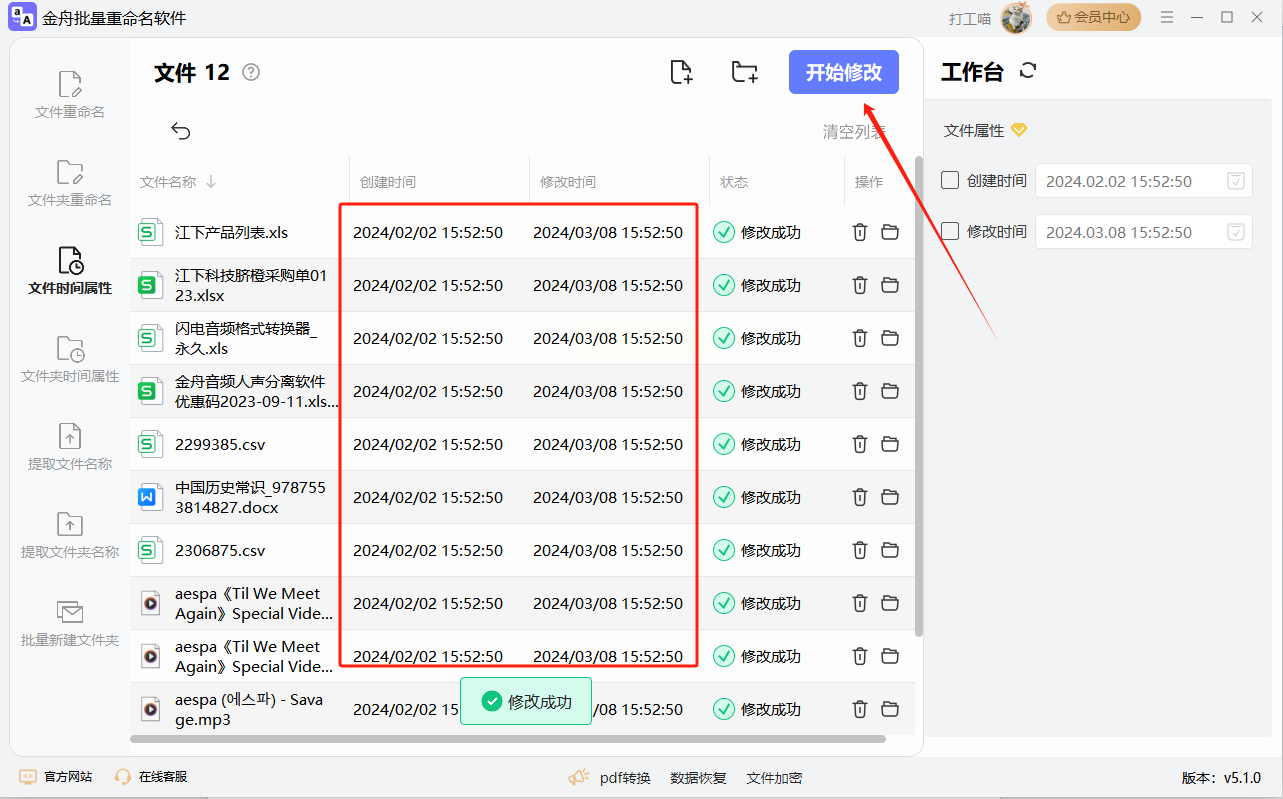The width and height of the screenshot is (1283, 799).
Task: Switch to 文件重命名 tab
Action: click(x=70, y=95)
